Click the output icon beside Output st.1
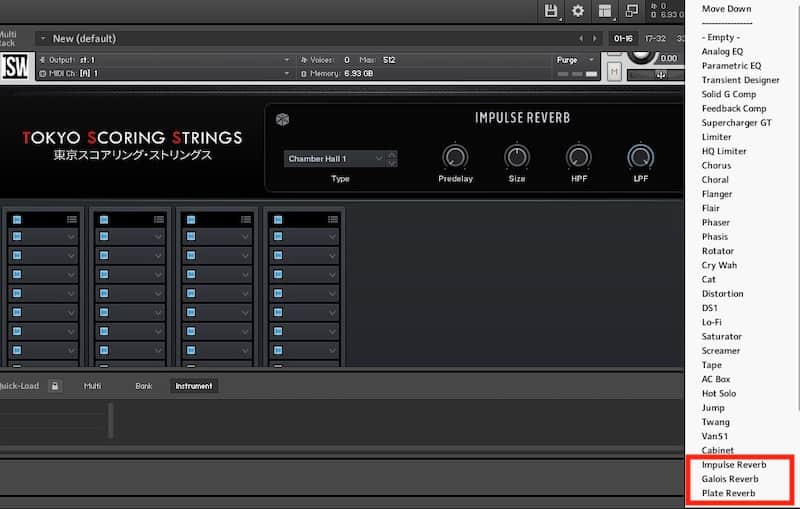800x509 pixels. [x=43, y=60]
